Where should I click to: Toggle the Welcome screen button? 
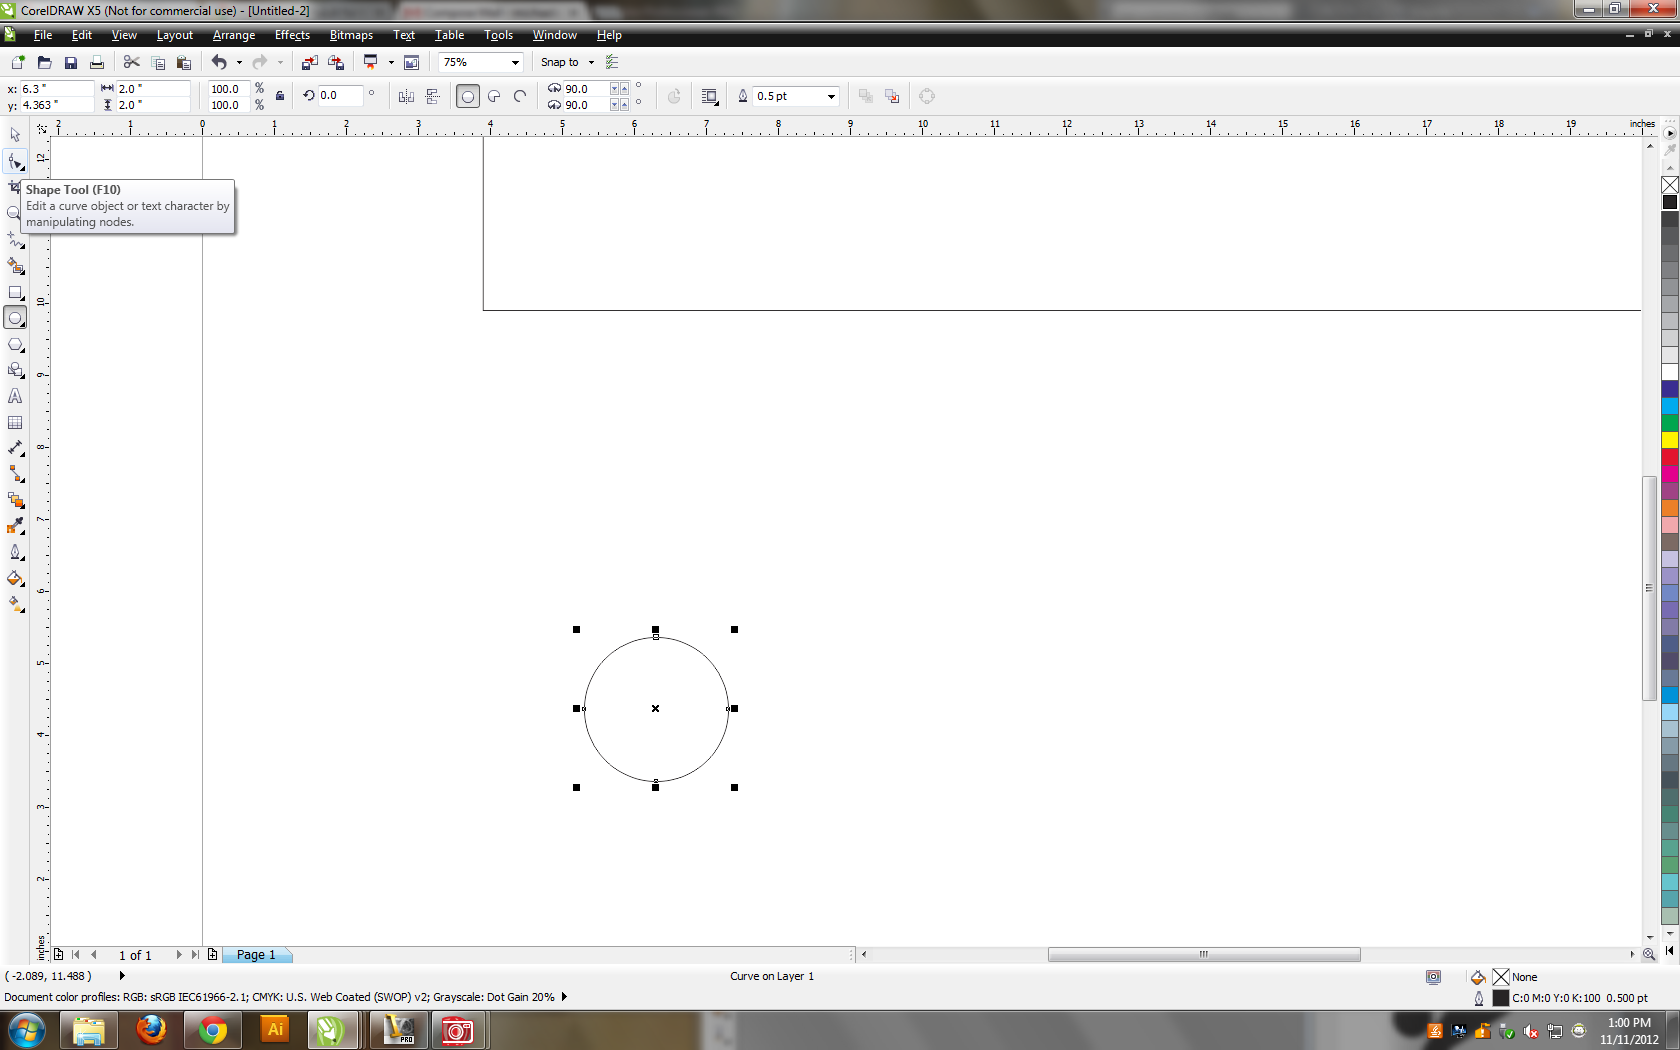click(x=411, y=62)
